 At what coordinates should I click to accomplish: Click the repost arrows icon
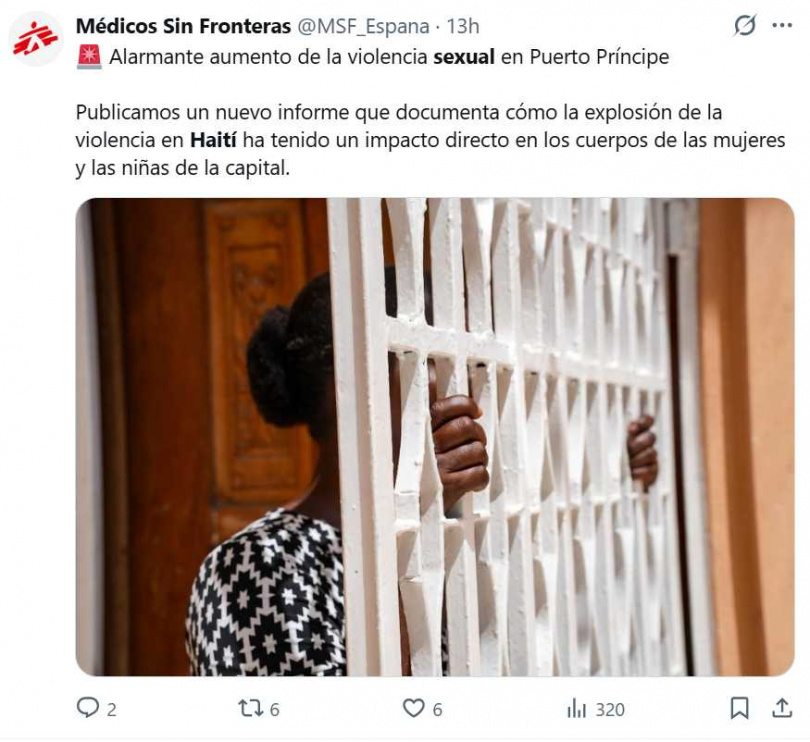[x=250, y=708]
